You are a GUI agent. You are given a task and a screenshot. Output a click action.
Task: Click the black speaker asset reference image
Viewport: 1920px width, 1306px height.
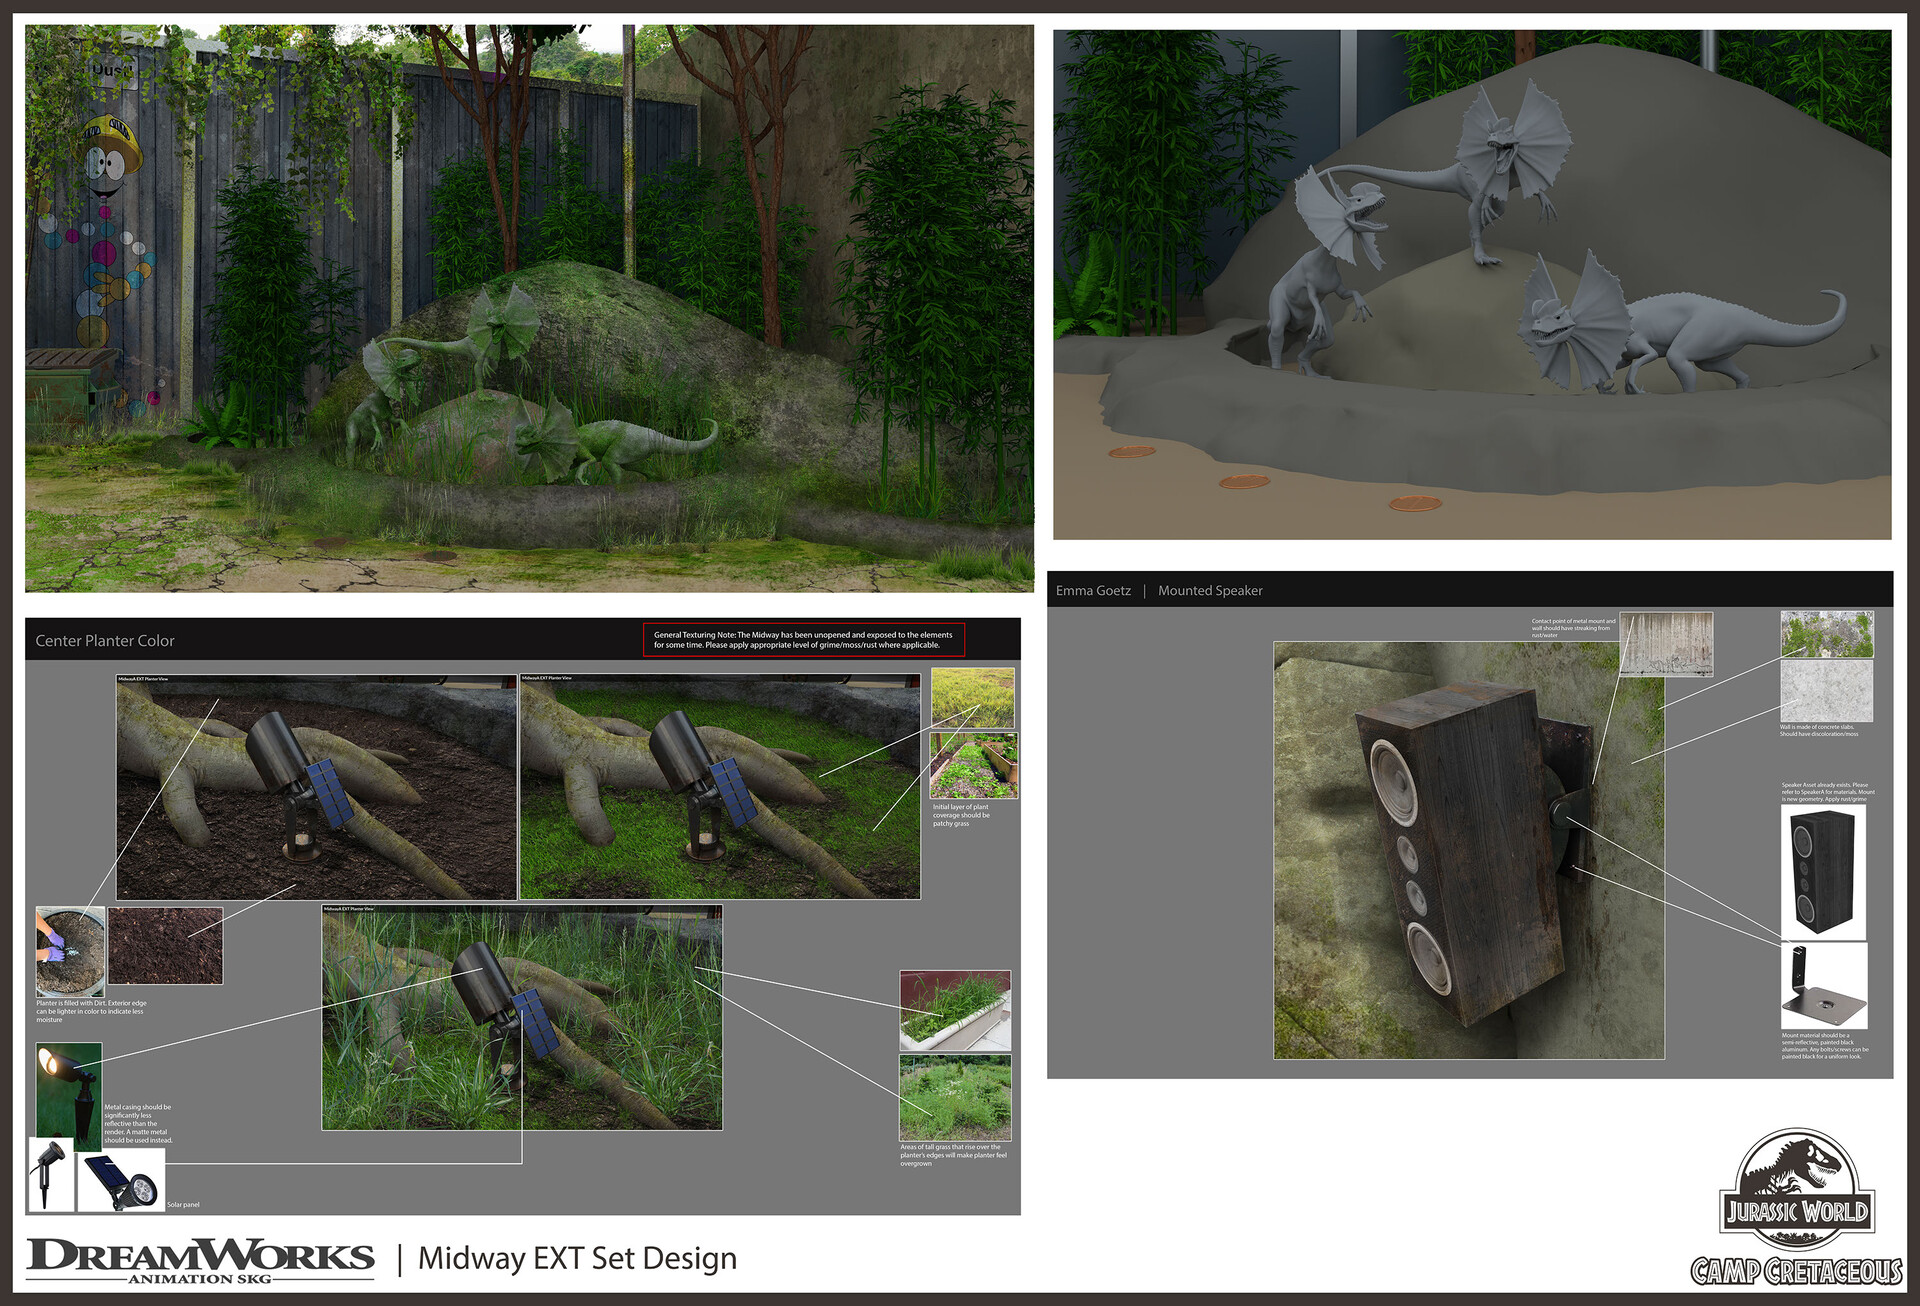[1823, 872]
